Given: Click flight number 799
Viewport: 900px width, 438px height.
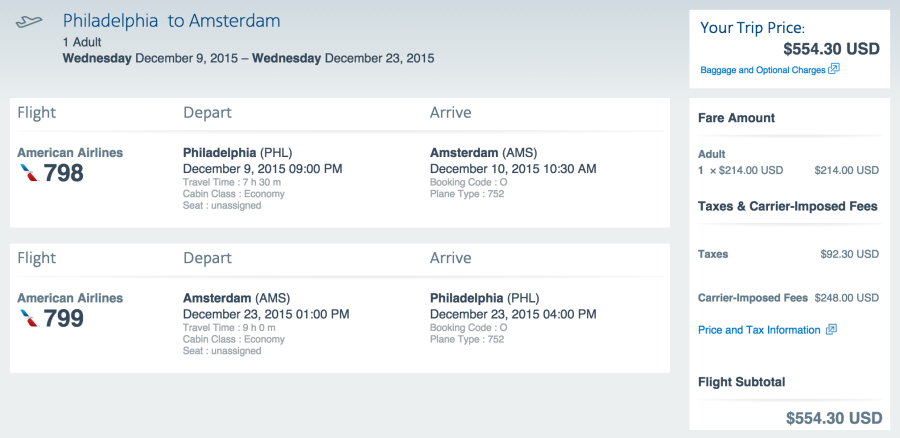Looking at the screenshot, I should (64, 318).
